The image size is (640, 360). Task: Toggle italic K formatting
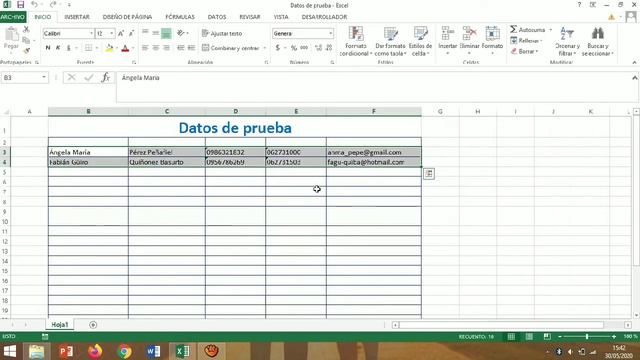click(58, 48)
